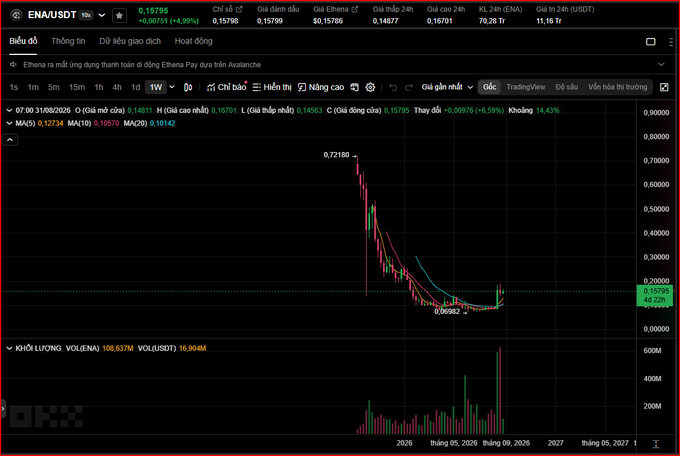This screenshot has height=456, width=680.
Task: Switch chart mode to TradingView
Action: tap(526, 87)
